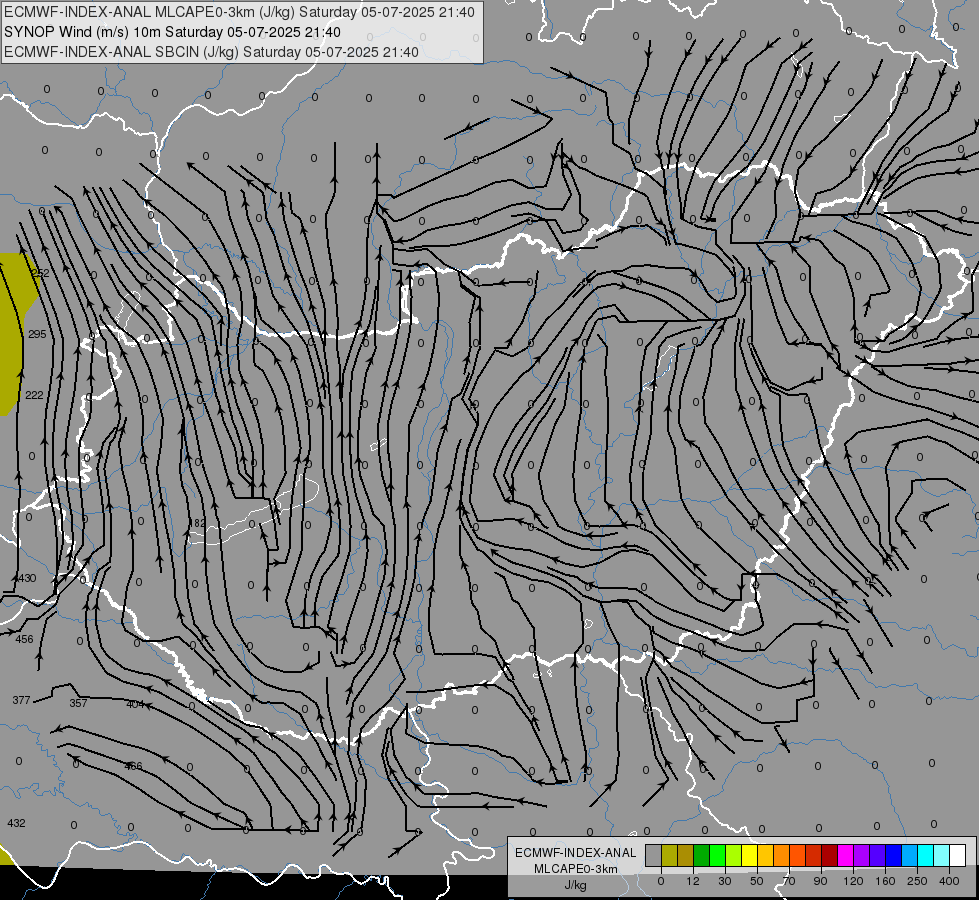
Task: Click the legend scale value 50
Action: point(757,882)
